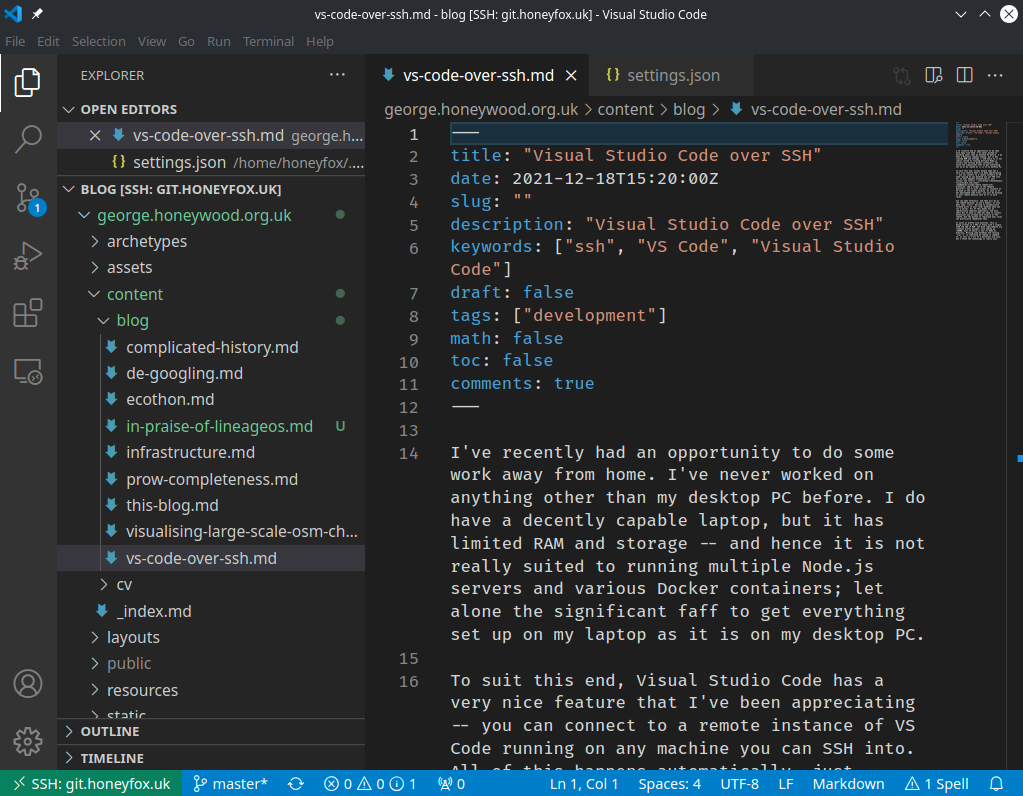The image size is (1023, 796).
Task: Toggle notifications with the bell icon
Action: coord(996,784)
